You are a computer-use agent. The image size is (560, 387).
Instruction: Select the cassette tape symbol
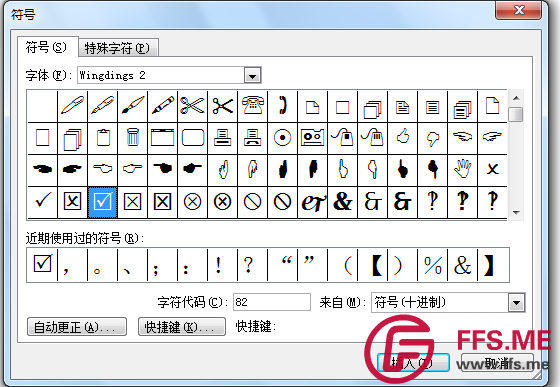pyautogui.click(x=312, y=138)
